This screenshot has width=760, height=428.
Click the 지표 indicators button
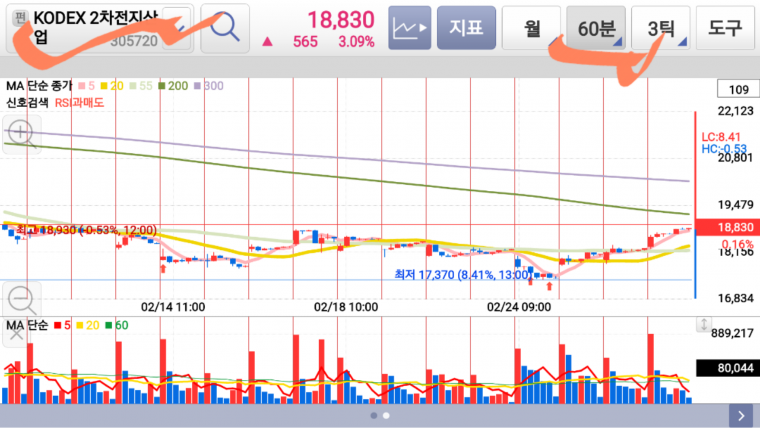(466, 28)
